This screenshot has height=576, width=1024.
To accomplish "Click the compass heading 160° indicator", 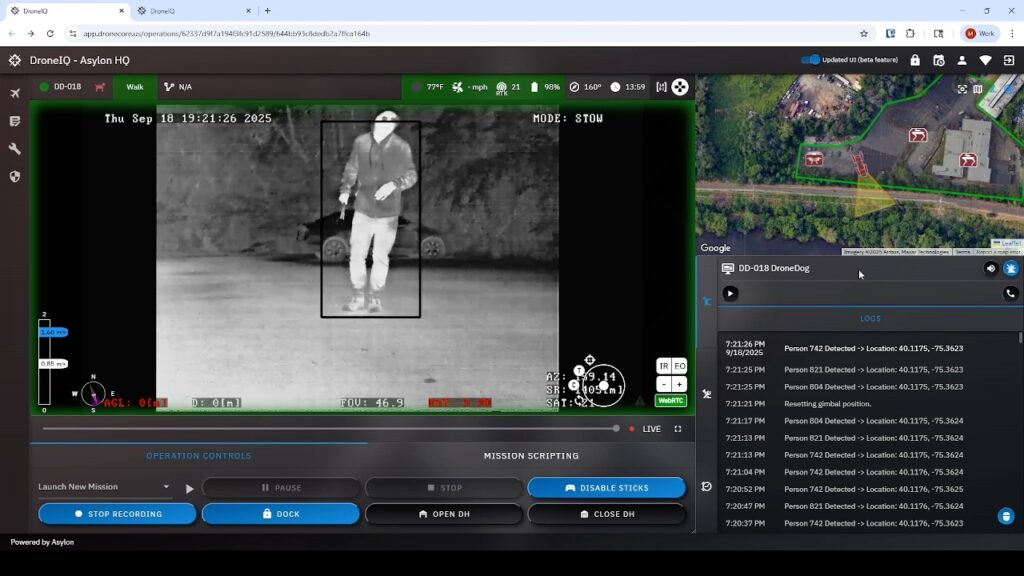I will click(585, 87).
